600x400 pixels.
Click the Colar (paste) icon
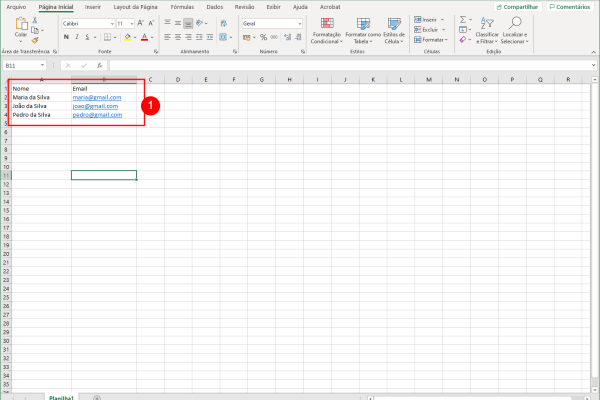(x=21, y=25)
